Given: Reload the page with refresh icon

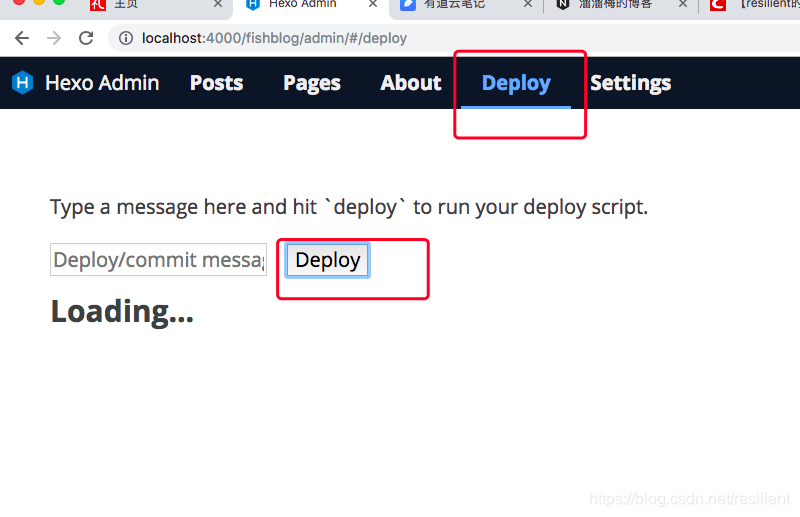Looking at the screenshot, I should [86, 38].
